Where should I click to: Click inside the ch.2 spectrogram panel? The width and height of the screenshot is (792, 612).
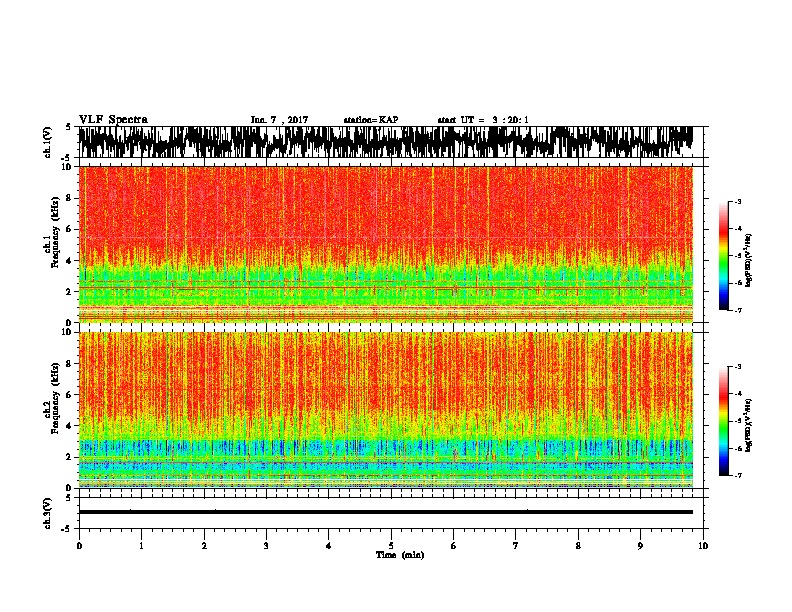point(385,410)
